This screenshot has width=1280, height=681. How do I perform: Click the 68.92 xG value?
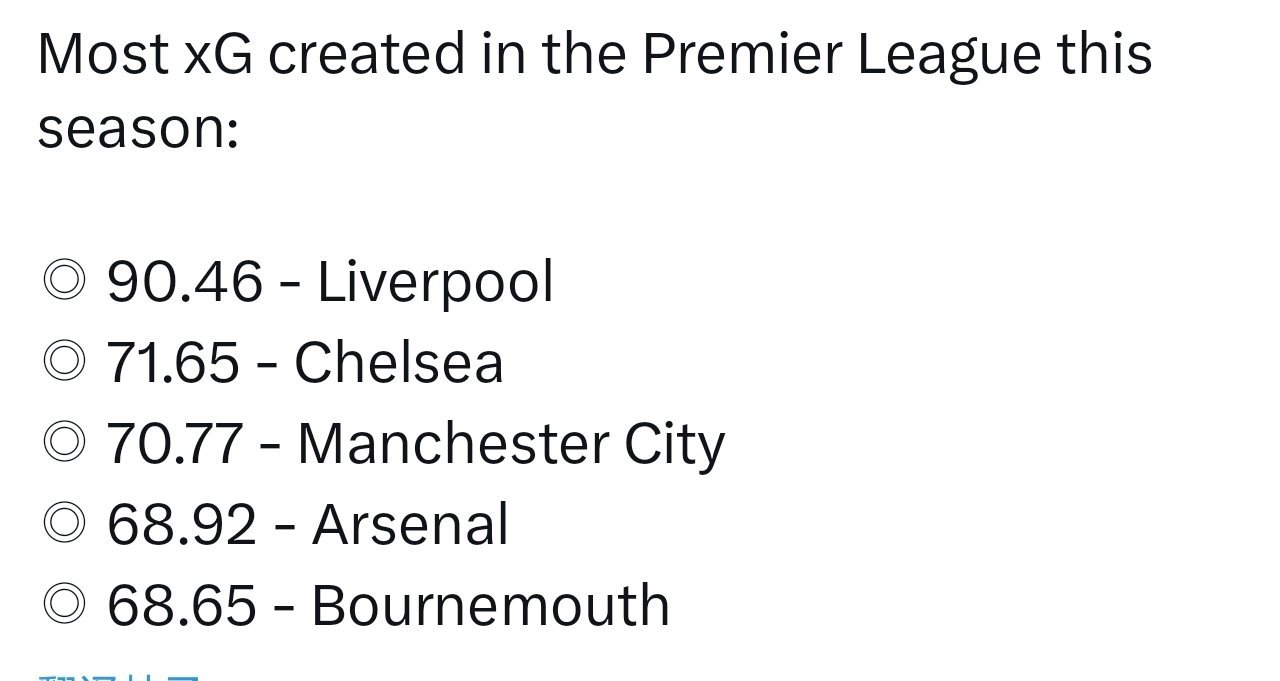pos(181,525)
